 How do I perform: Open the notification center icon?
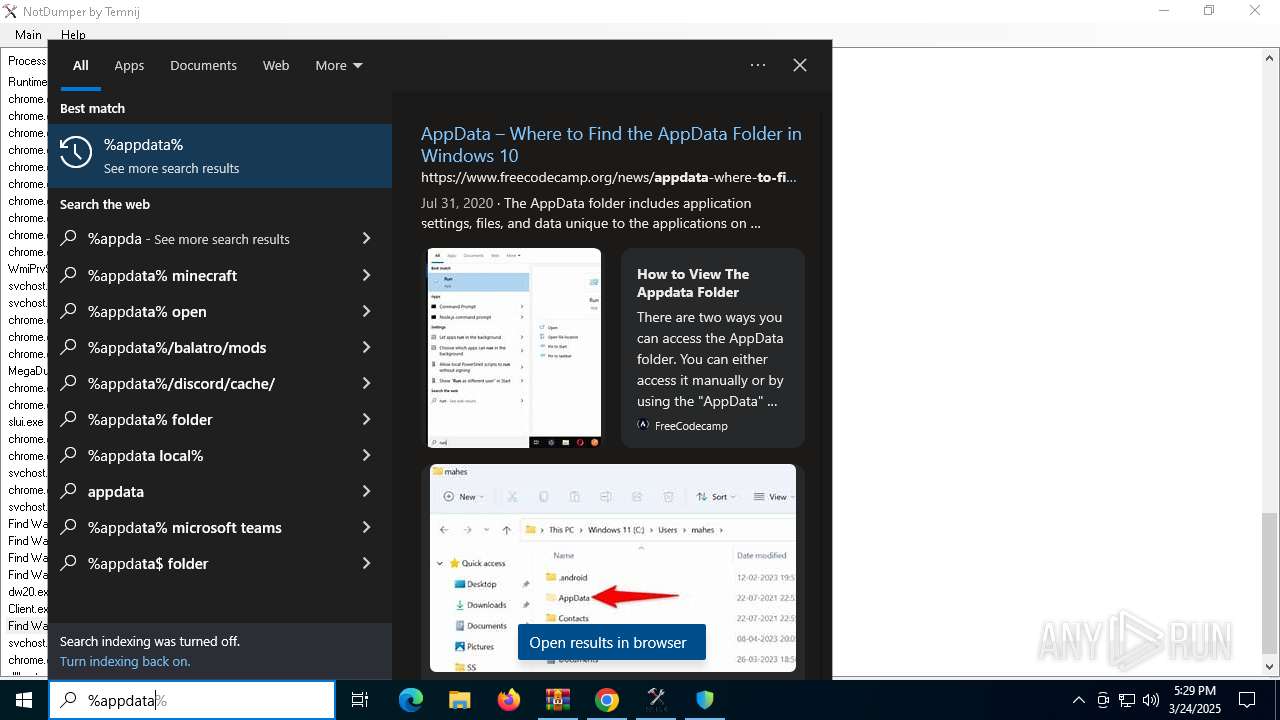tap(1247, 700)
